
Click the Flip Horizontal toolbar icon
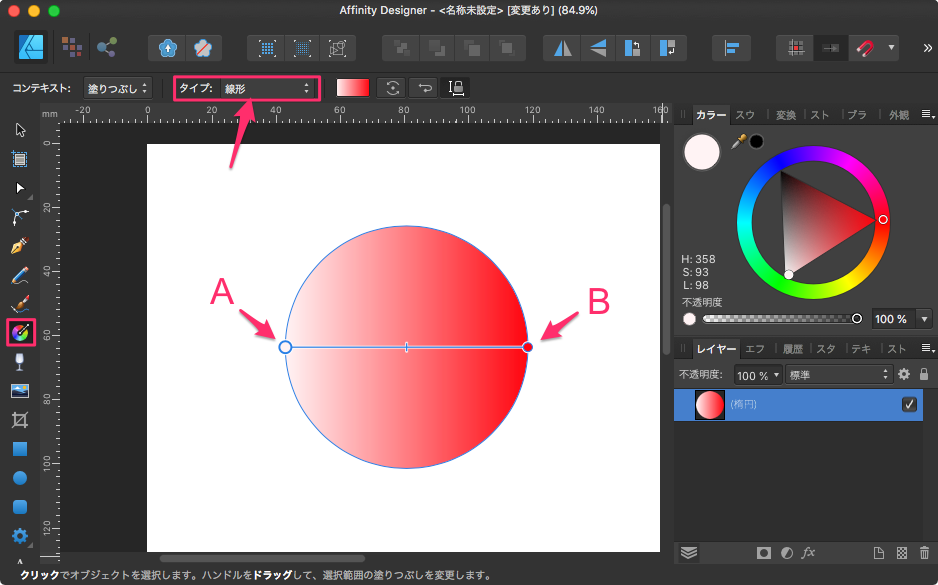coord(564,47)
